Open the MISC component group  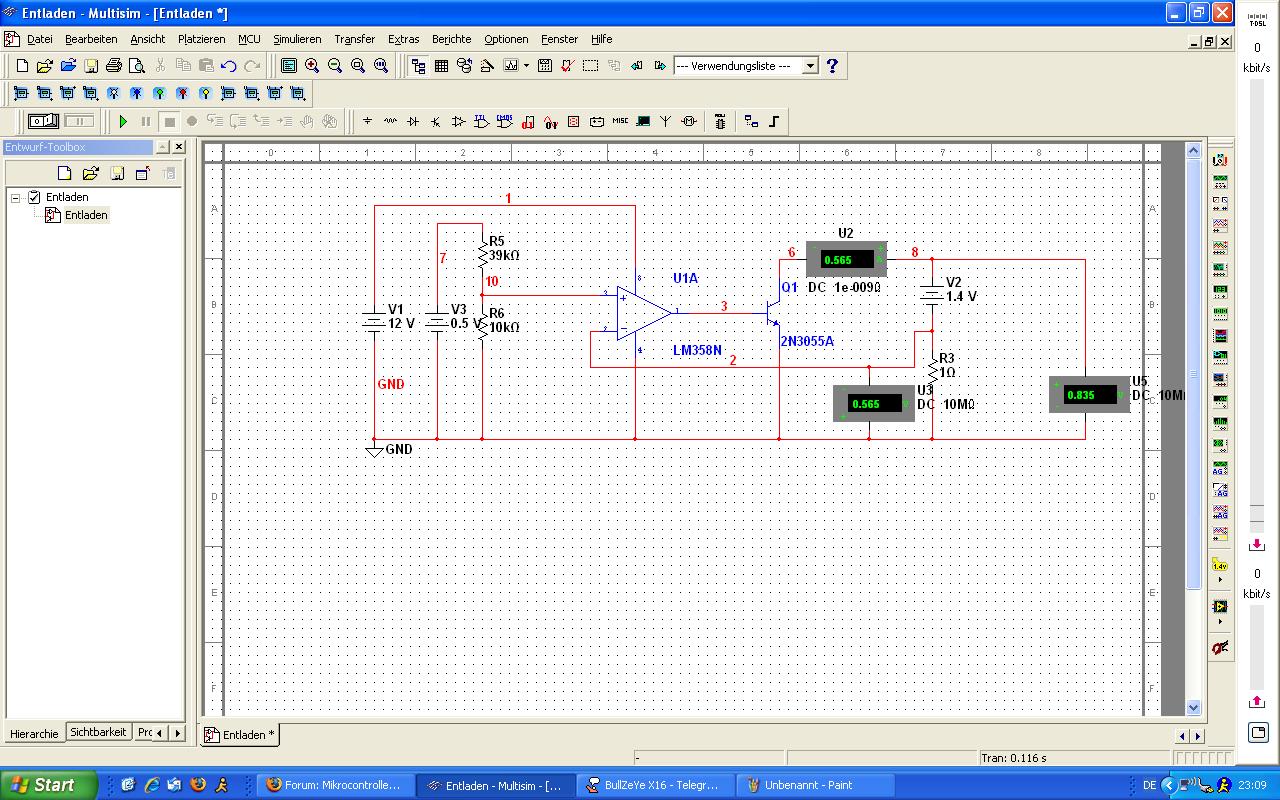pyautogui.click(x=620, y=121)
